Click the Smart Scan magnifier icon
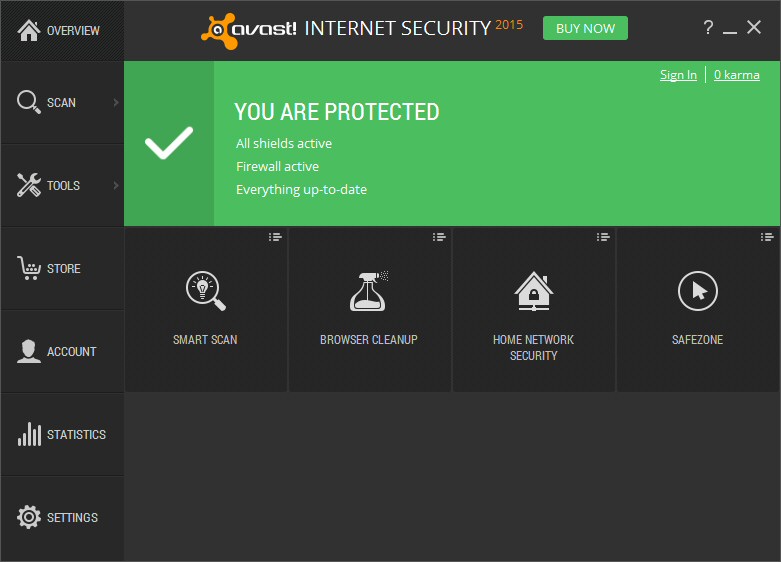The image size is (781, 562). tap(206, 291)
